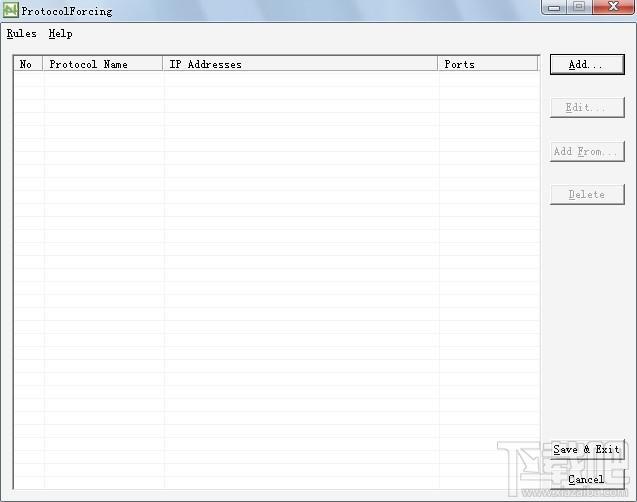Click the empty rules list area
The image size is (637, 502).
point(276,279)
